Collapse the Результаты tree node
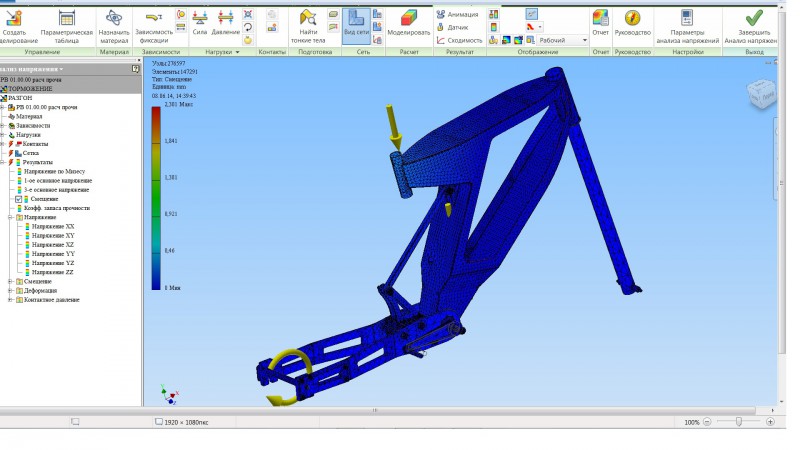This screenshot has width=800, height=450. tap(3, 162)
